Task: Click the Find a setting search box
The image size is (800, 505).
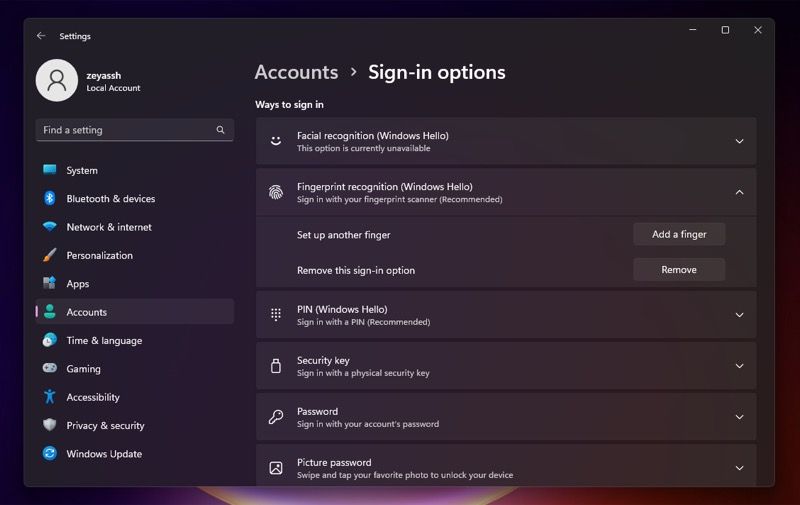Action: (x=125, y=130)
